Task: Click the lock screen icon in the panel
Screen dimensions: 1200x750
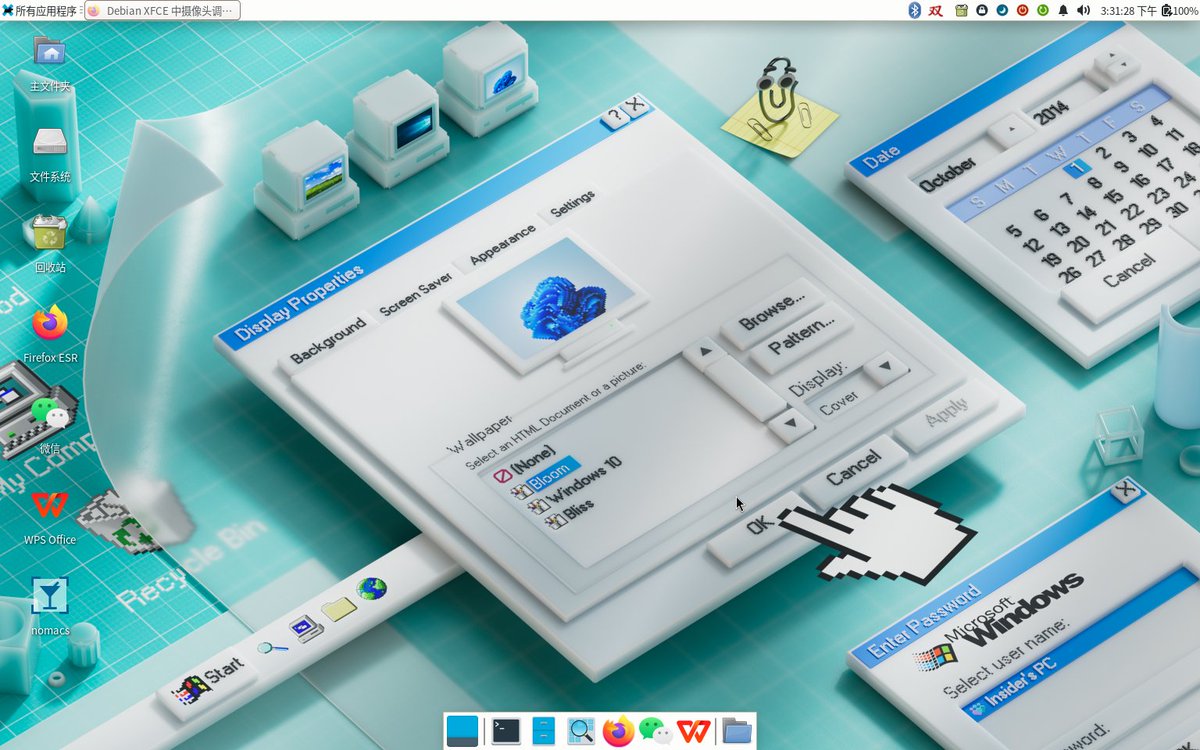Action: click(x=982, y=10)
